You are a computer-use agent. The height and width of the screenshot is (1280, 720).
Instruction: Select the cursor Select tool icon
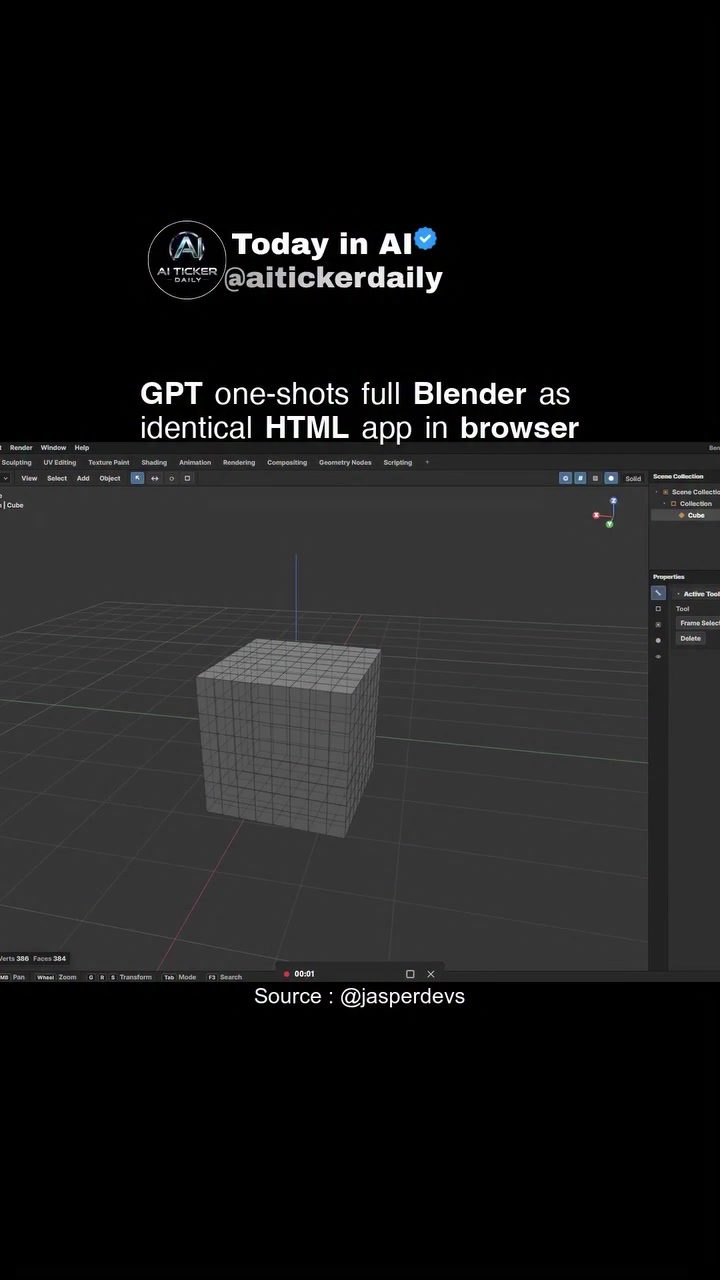[x=137, y=478]
